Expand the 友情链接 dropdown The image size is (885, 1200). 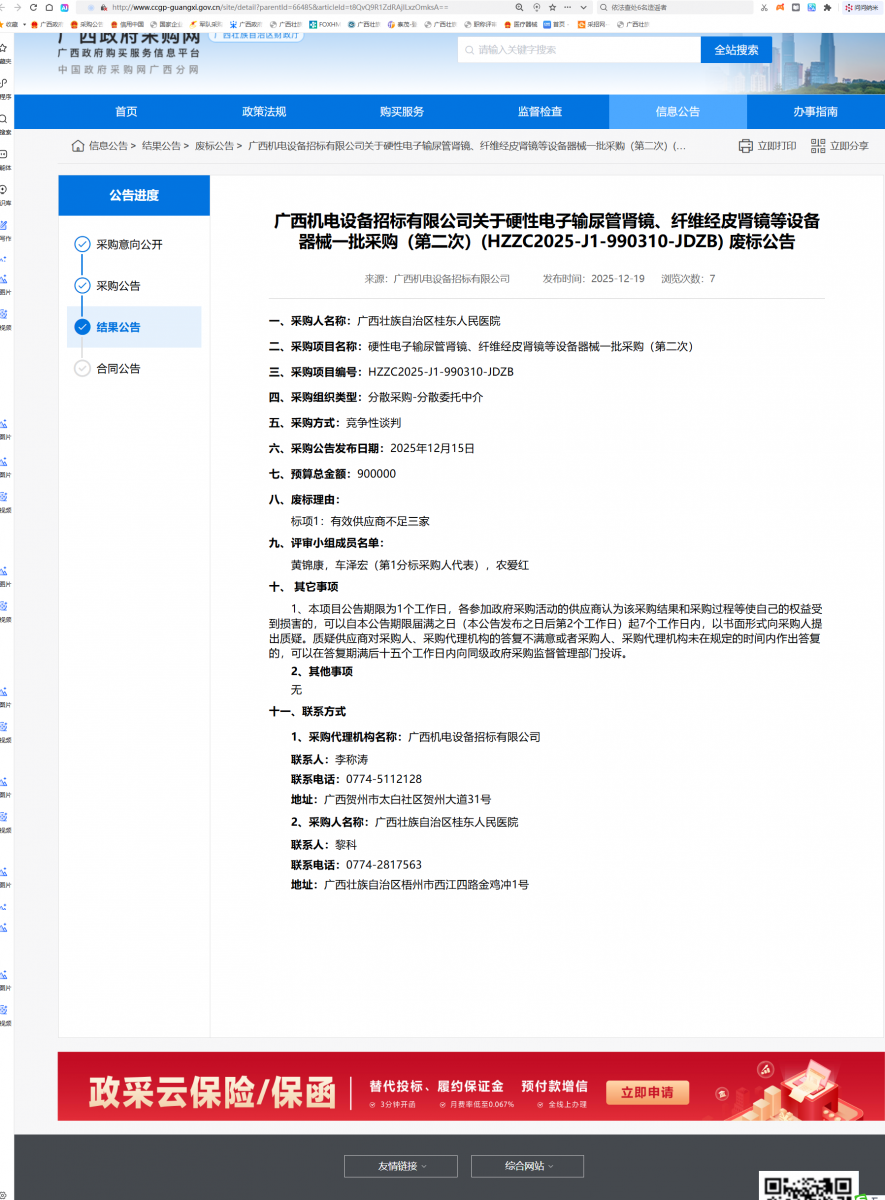[401, 1166]
